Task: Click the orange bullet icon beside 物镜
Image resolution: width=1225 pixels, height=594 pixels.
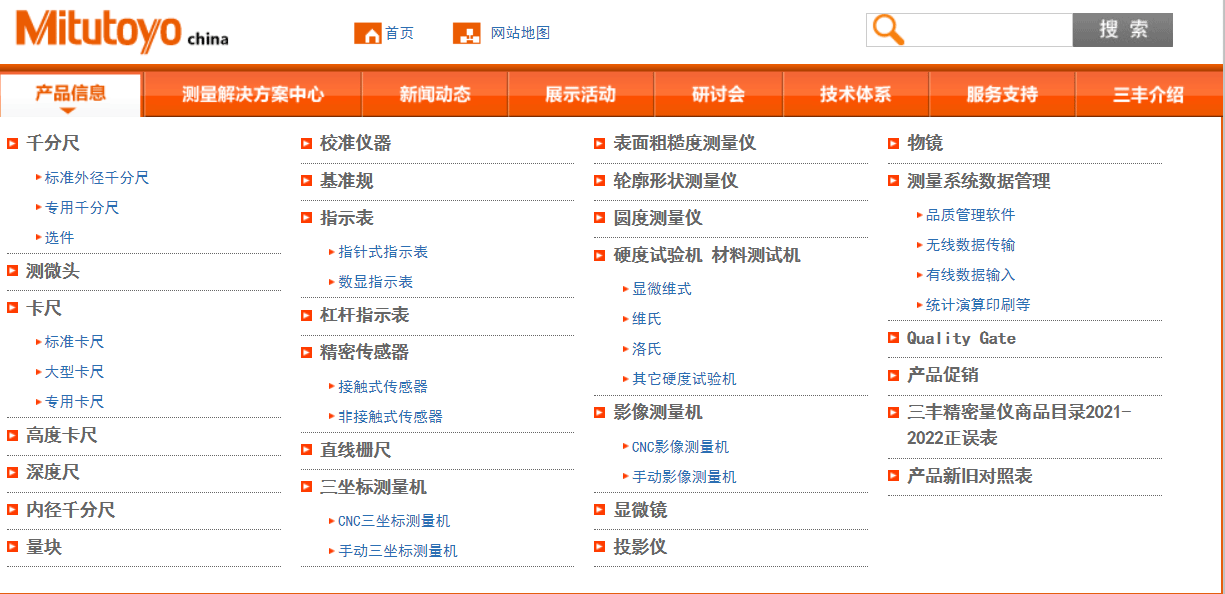Action: point(894,144)
